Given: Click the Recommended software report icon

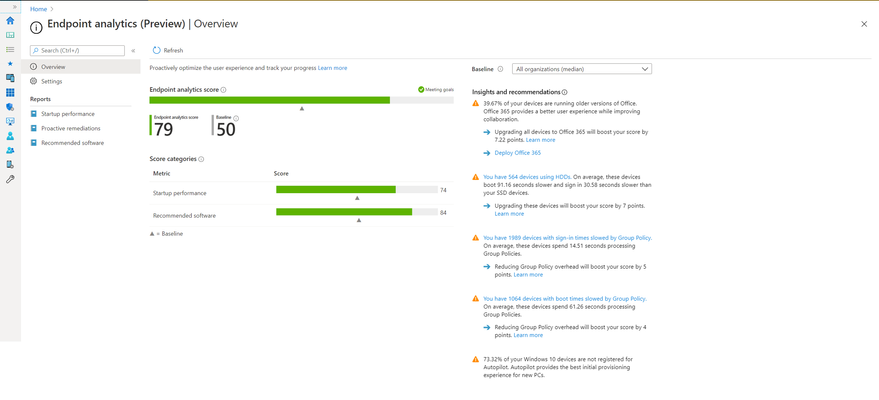Looking at the screenshot, I should coord(34,143).
